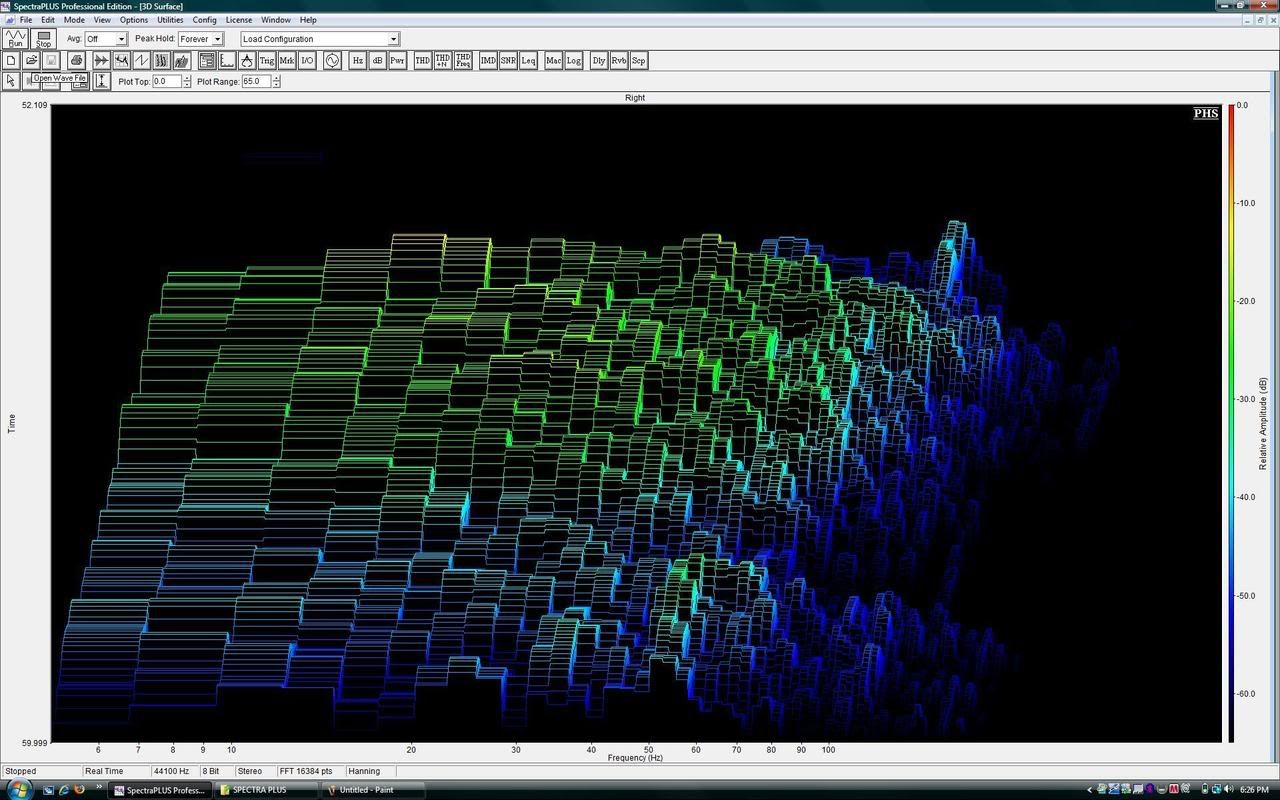Screen dimensions: 1280x800
Task: Select the arrow pointer tool
Action: pyautogui.click(x=11, y=81)
